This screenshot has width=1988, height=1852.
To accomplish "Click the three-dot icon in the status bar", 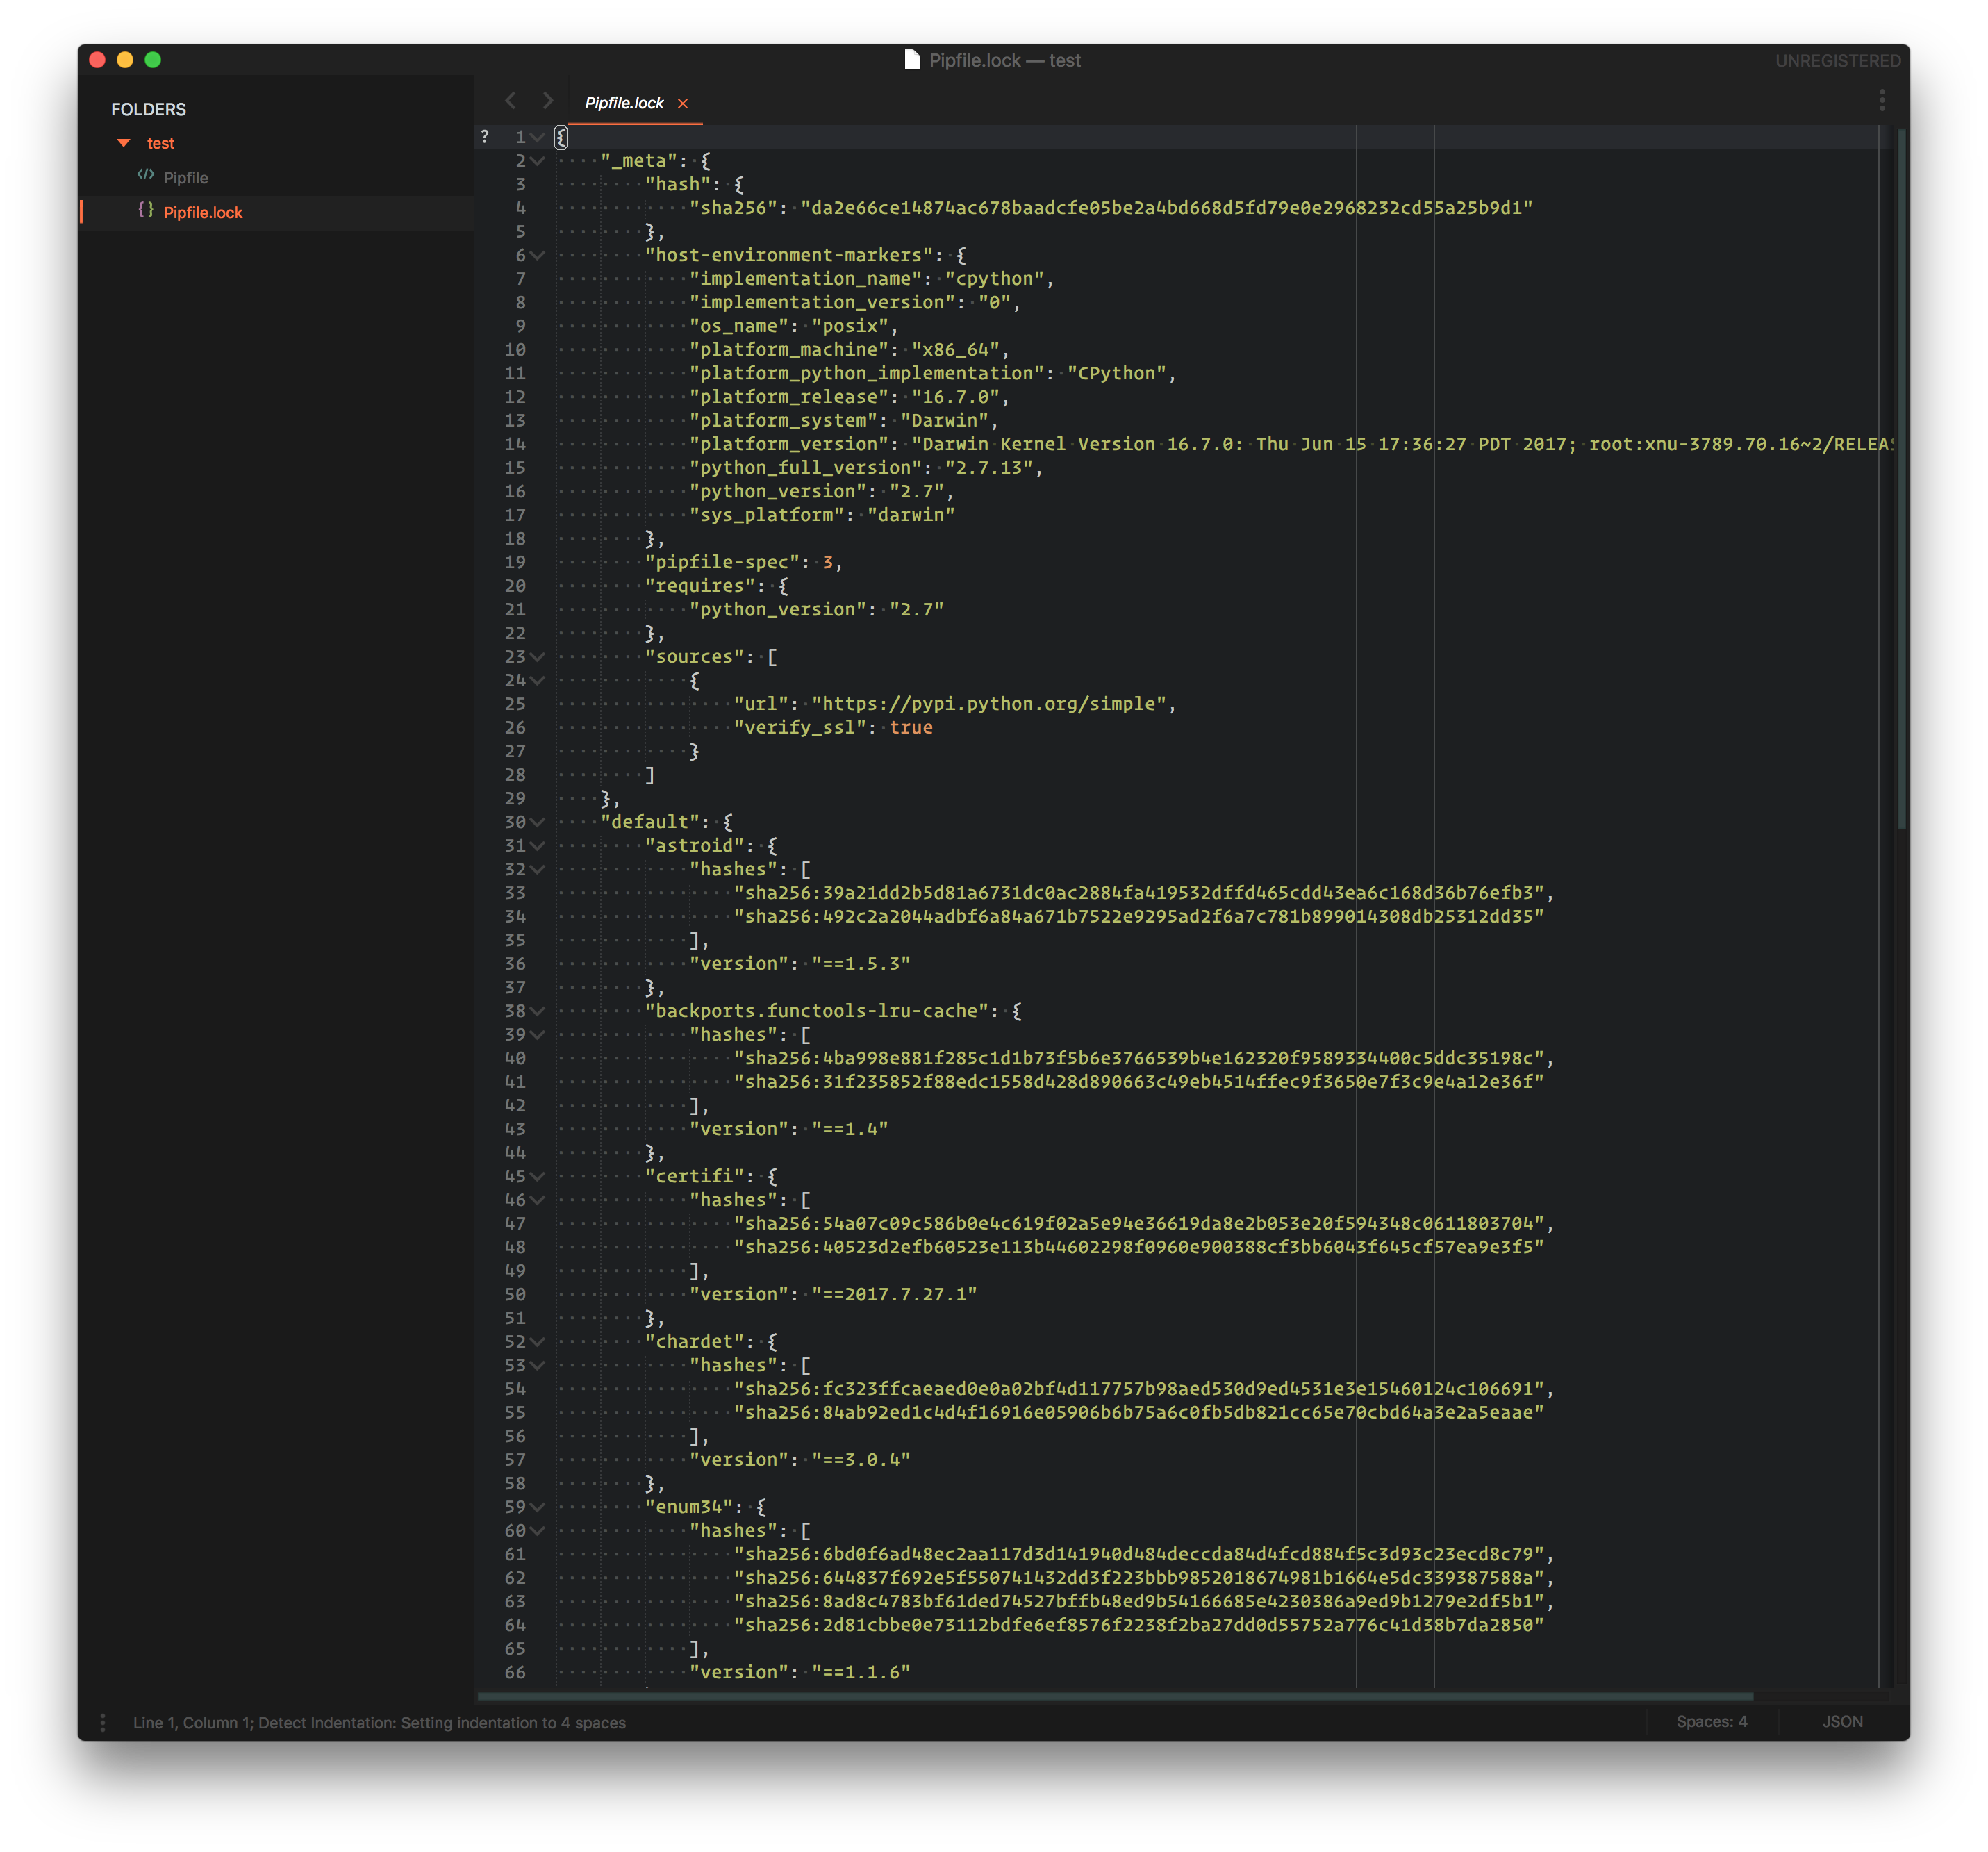I will point(102,1722).
